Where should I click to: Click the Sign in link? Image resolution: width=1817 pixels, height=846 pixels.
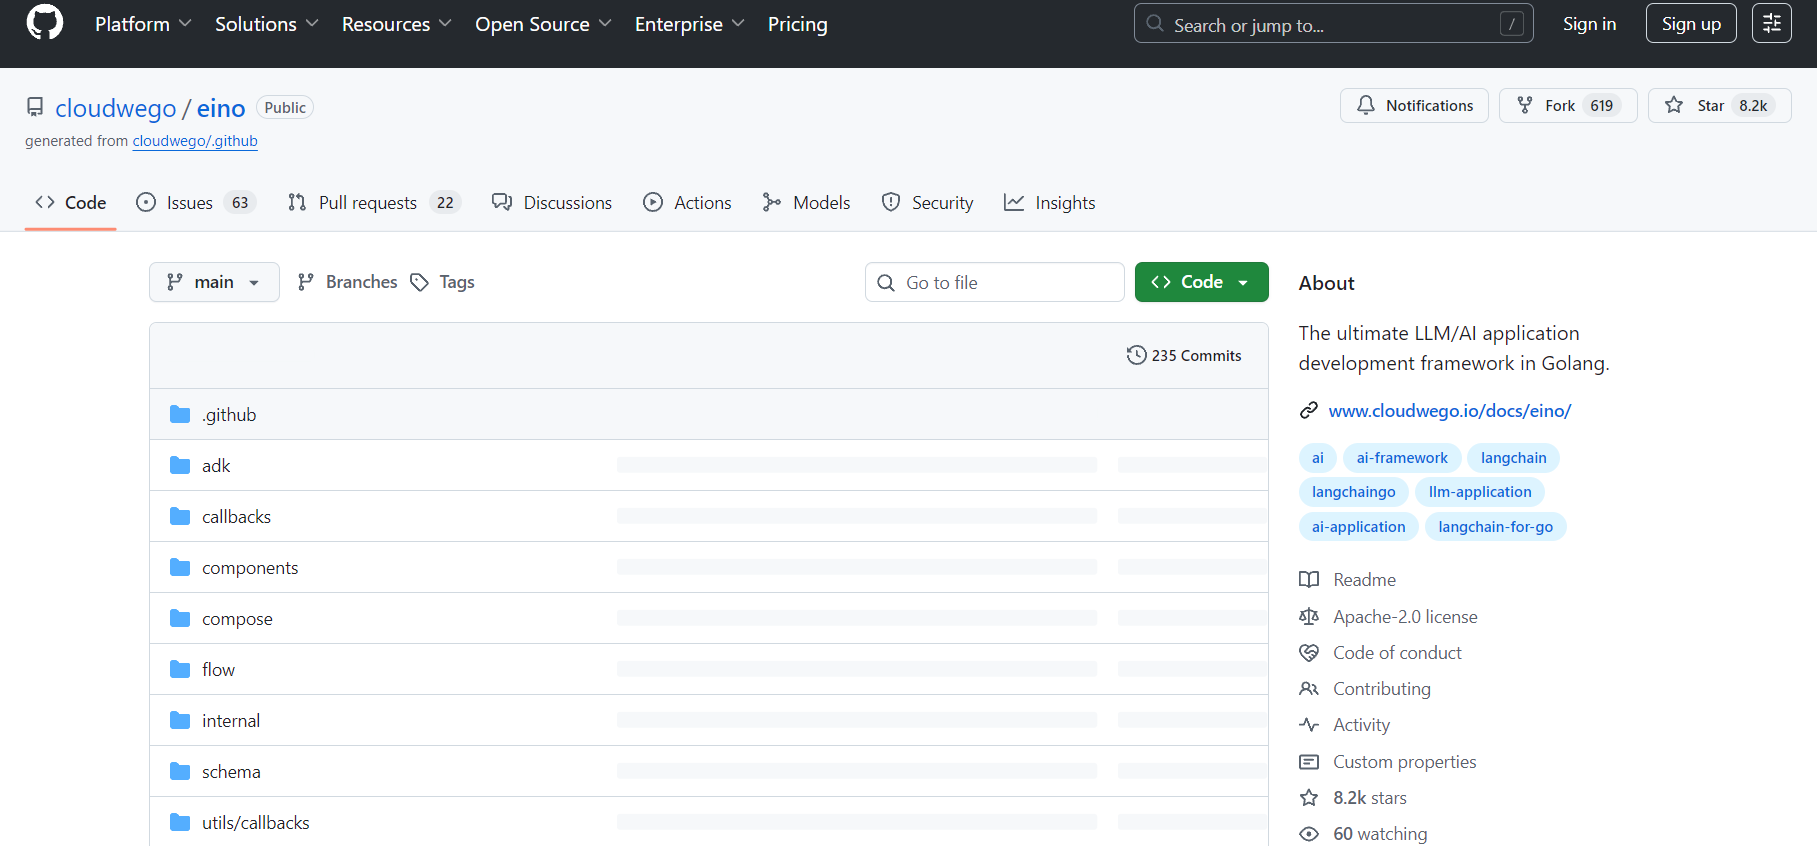click(x=1589, y=24)
